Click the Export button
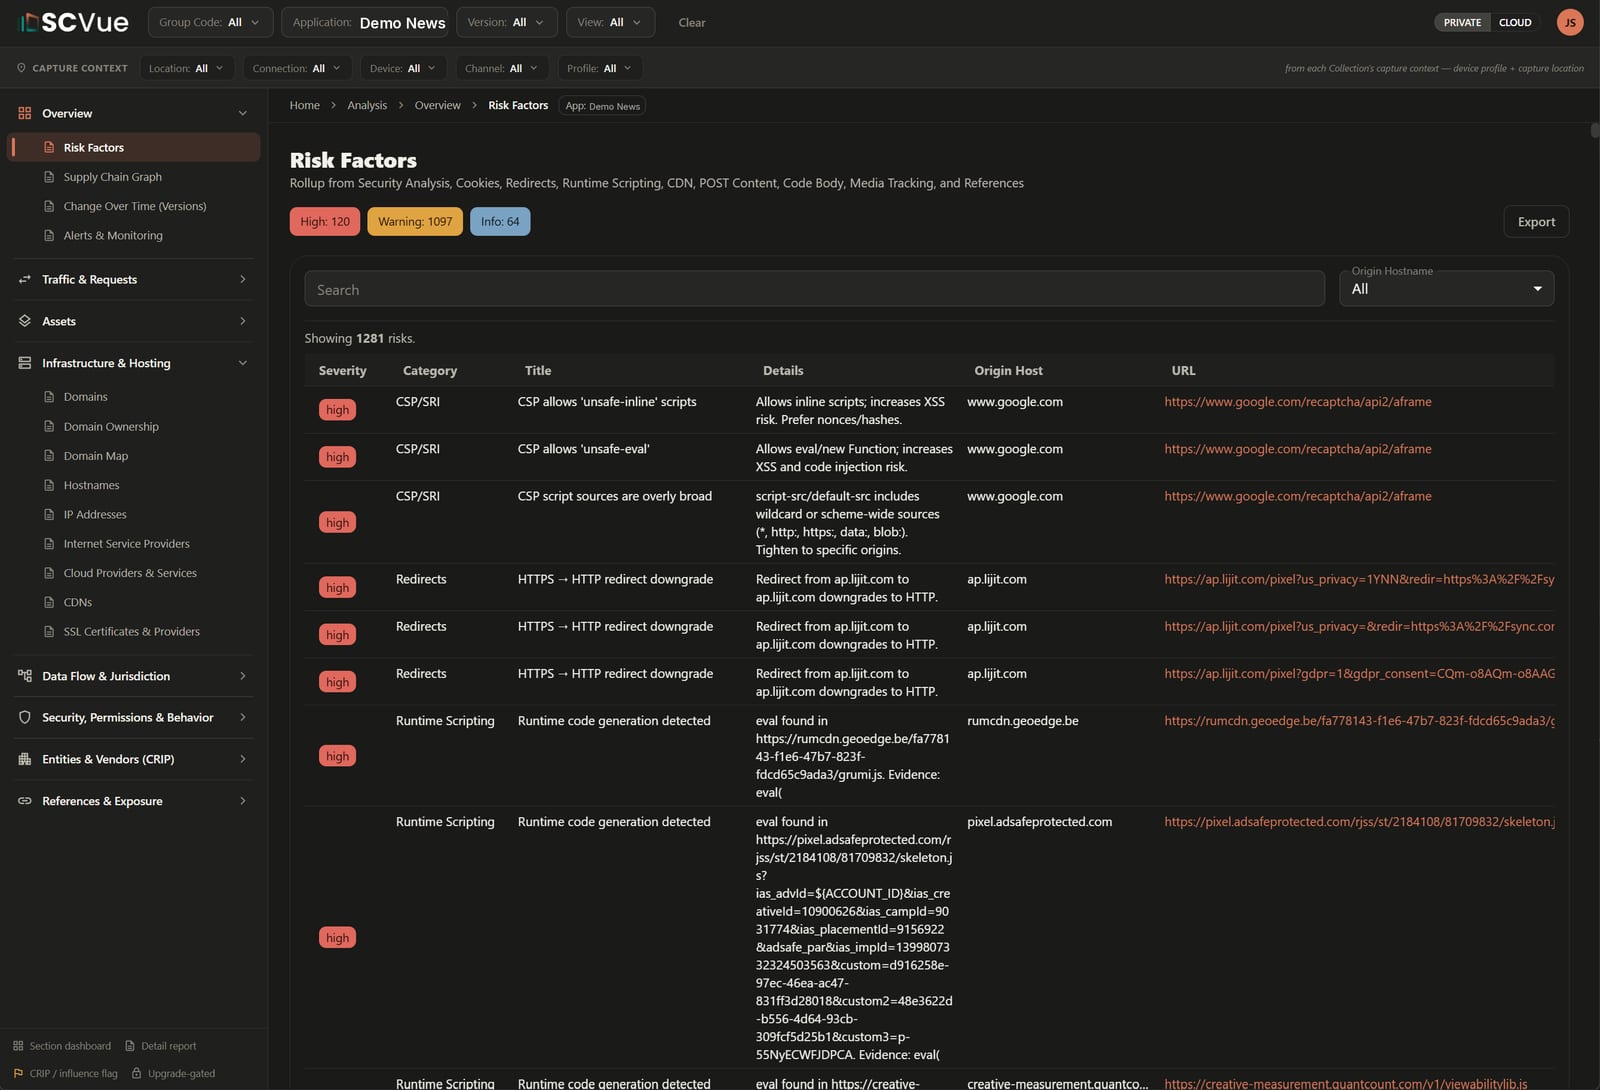Viewport: 1600px width, 1090px height. pyautogui.click(x=1536, y=222)
